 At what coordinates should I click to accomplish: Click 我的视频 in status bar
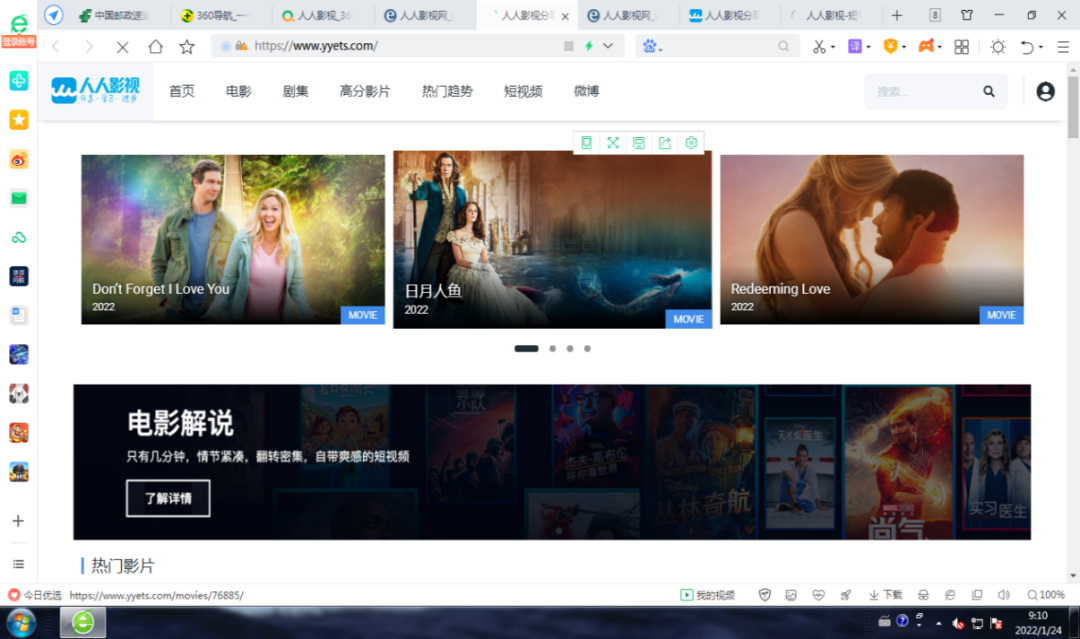coord(707,595)
